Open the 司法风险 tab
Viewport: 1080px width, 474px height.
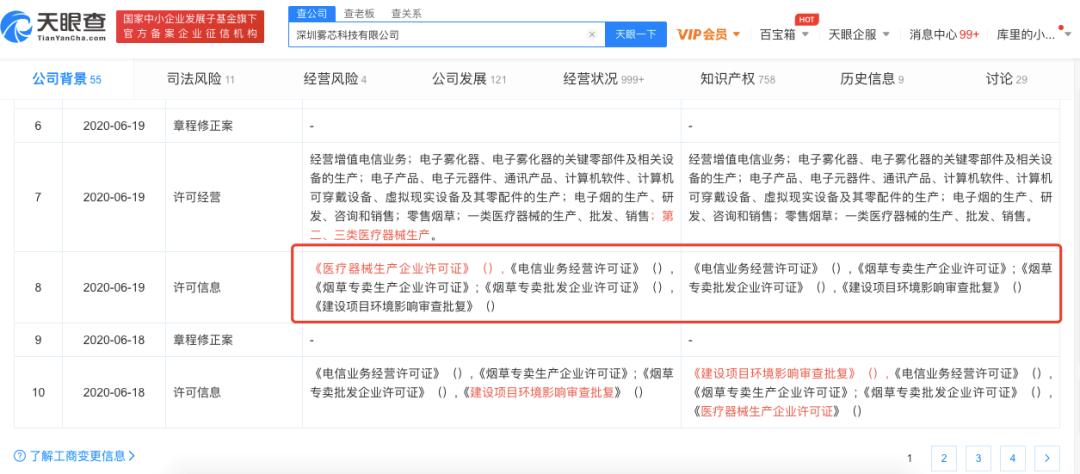click(x=201, y=79)
